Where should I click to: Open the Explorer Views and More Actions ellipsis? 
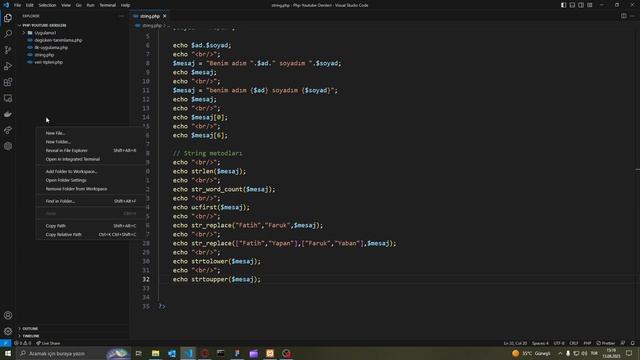coord(122,16)
